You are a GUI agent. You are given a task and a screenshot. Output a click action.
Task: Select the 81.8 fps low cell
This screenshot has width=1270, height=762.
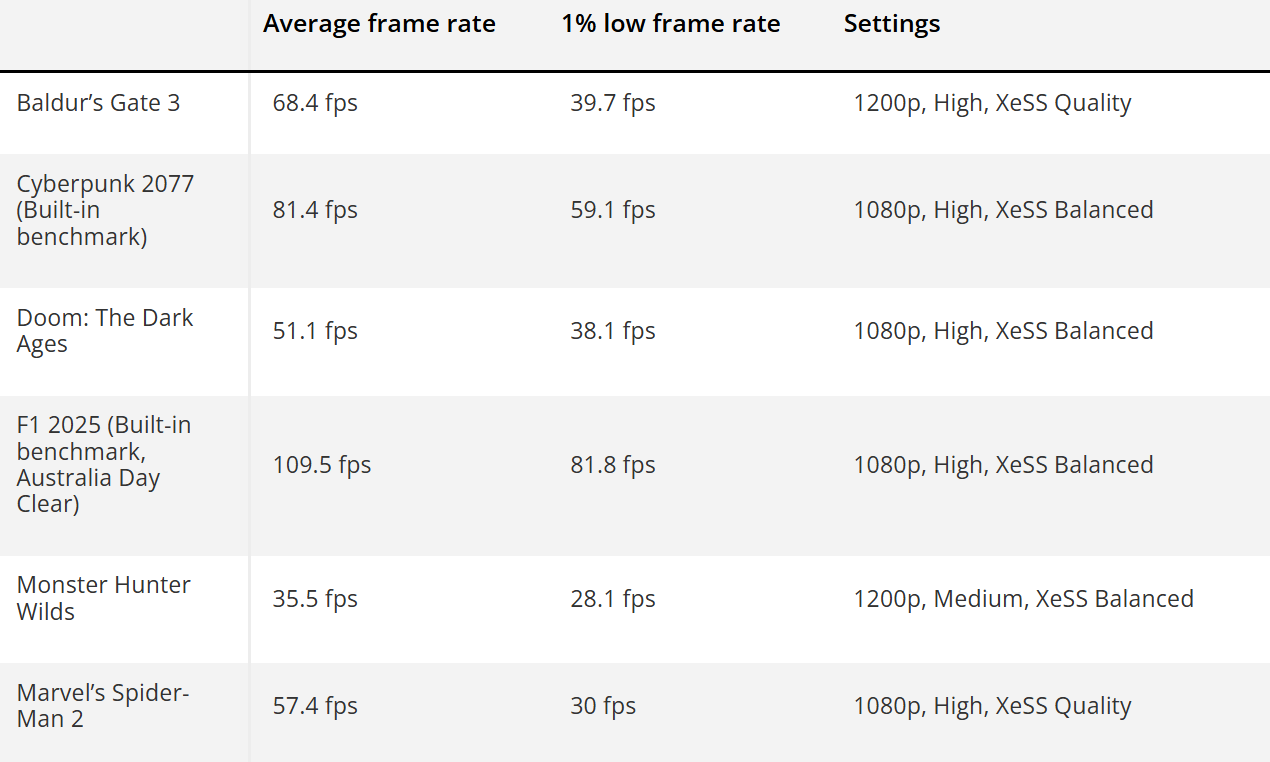(x=613, y=465)
